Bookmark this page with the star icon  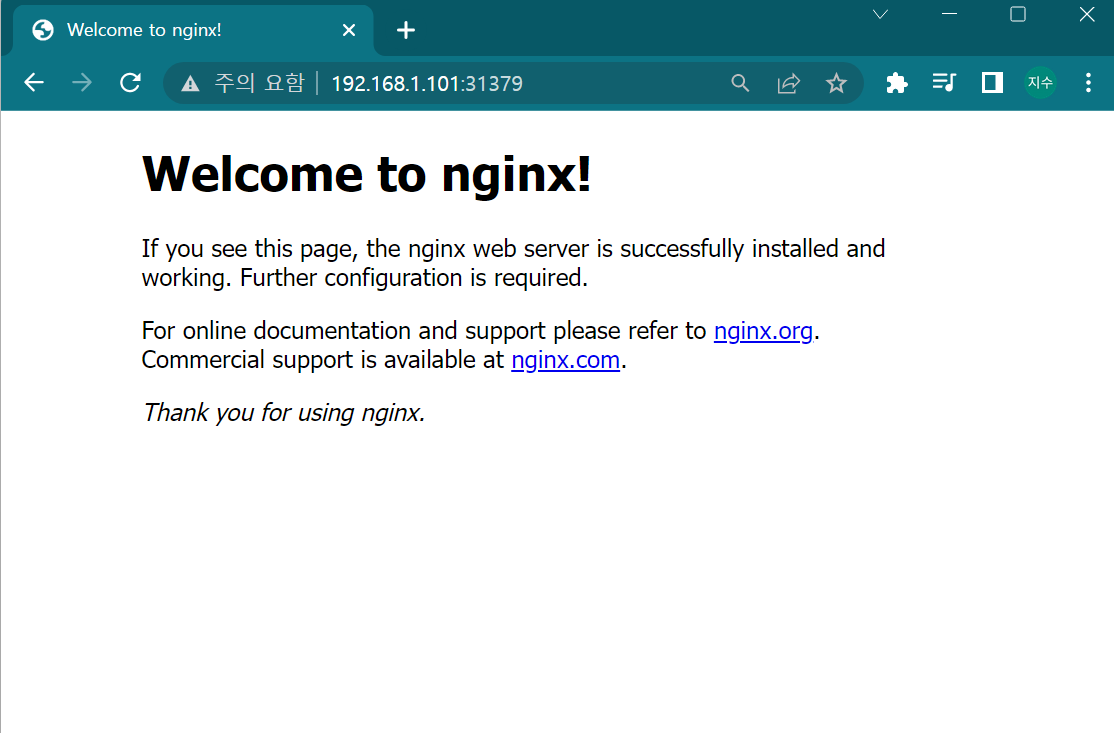coord(836,83)
